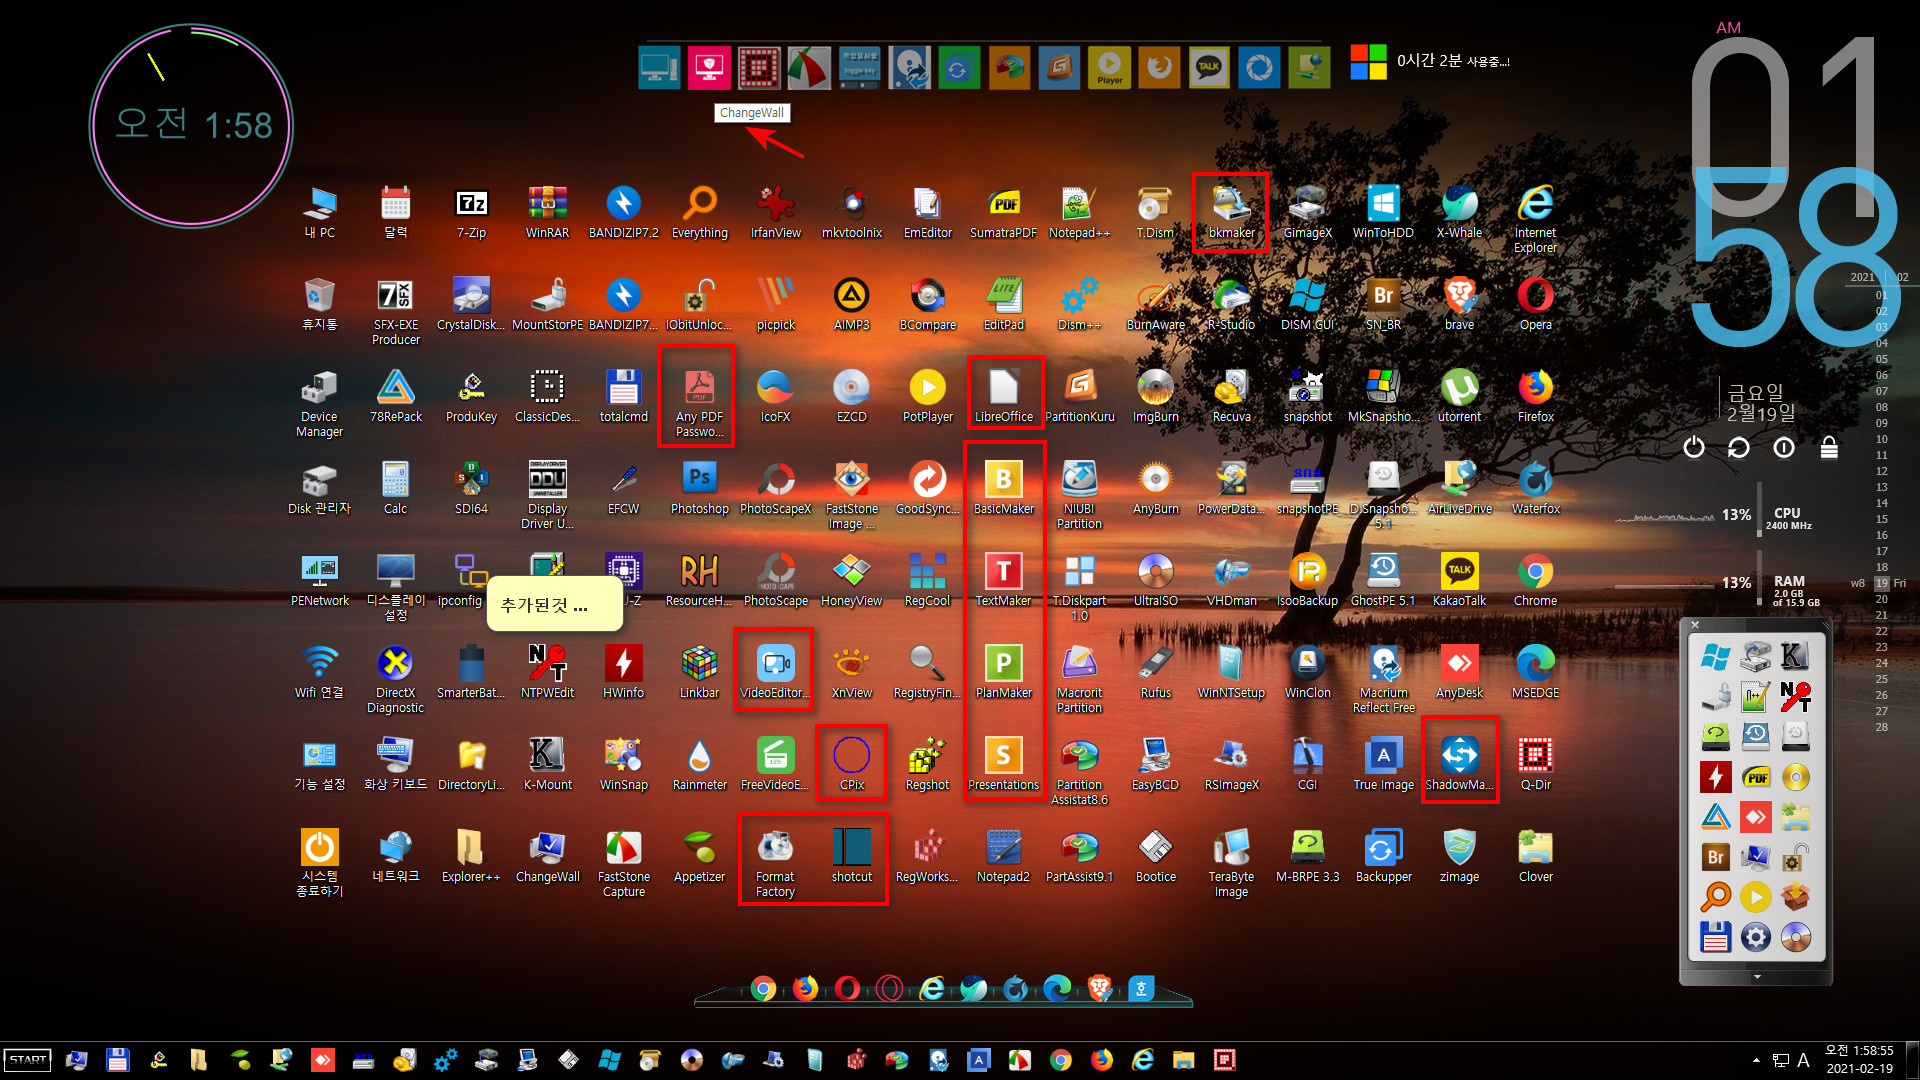Image resolution: width=1920 pixels, height=1080 pixels.
Task: Open VideoEditor desktop shortcut
Action: (775, 672)
